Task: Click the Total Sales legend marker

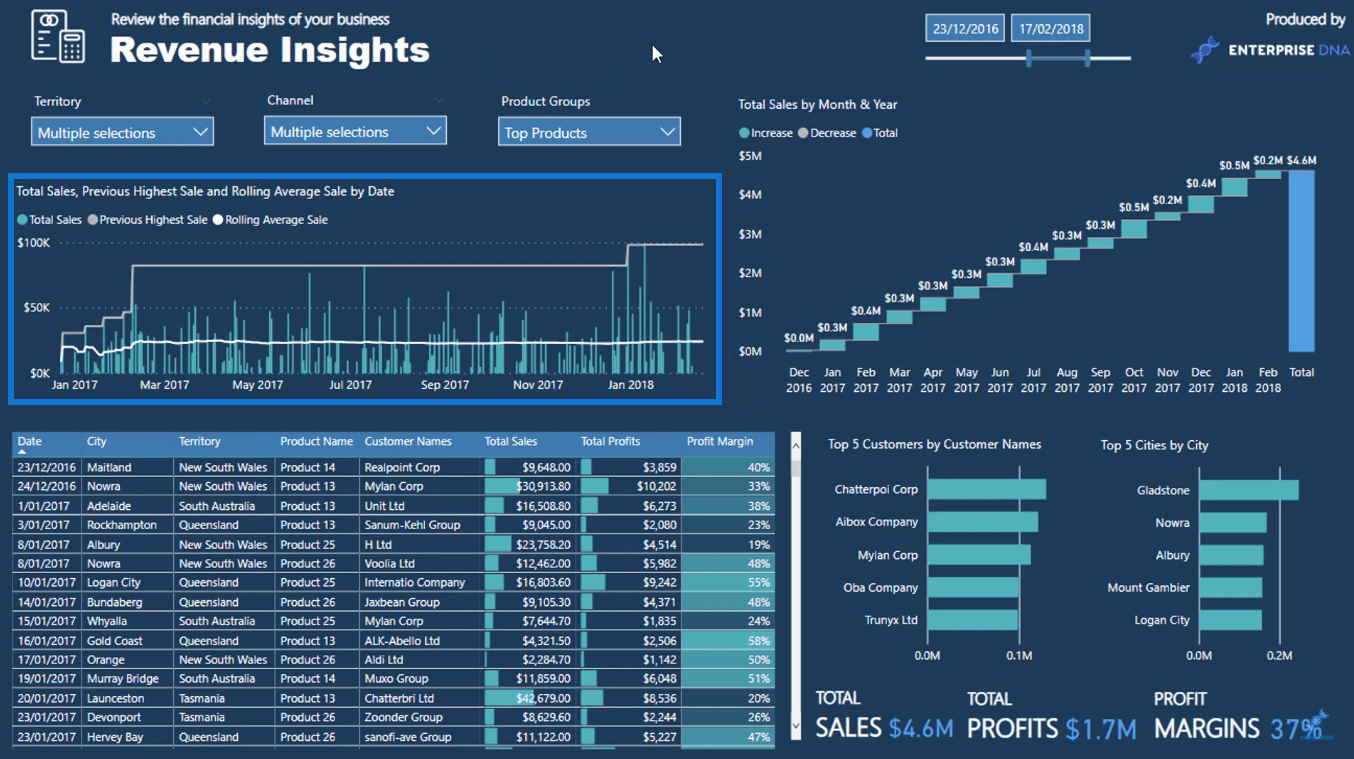Action: click(x=22, y=220)
